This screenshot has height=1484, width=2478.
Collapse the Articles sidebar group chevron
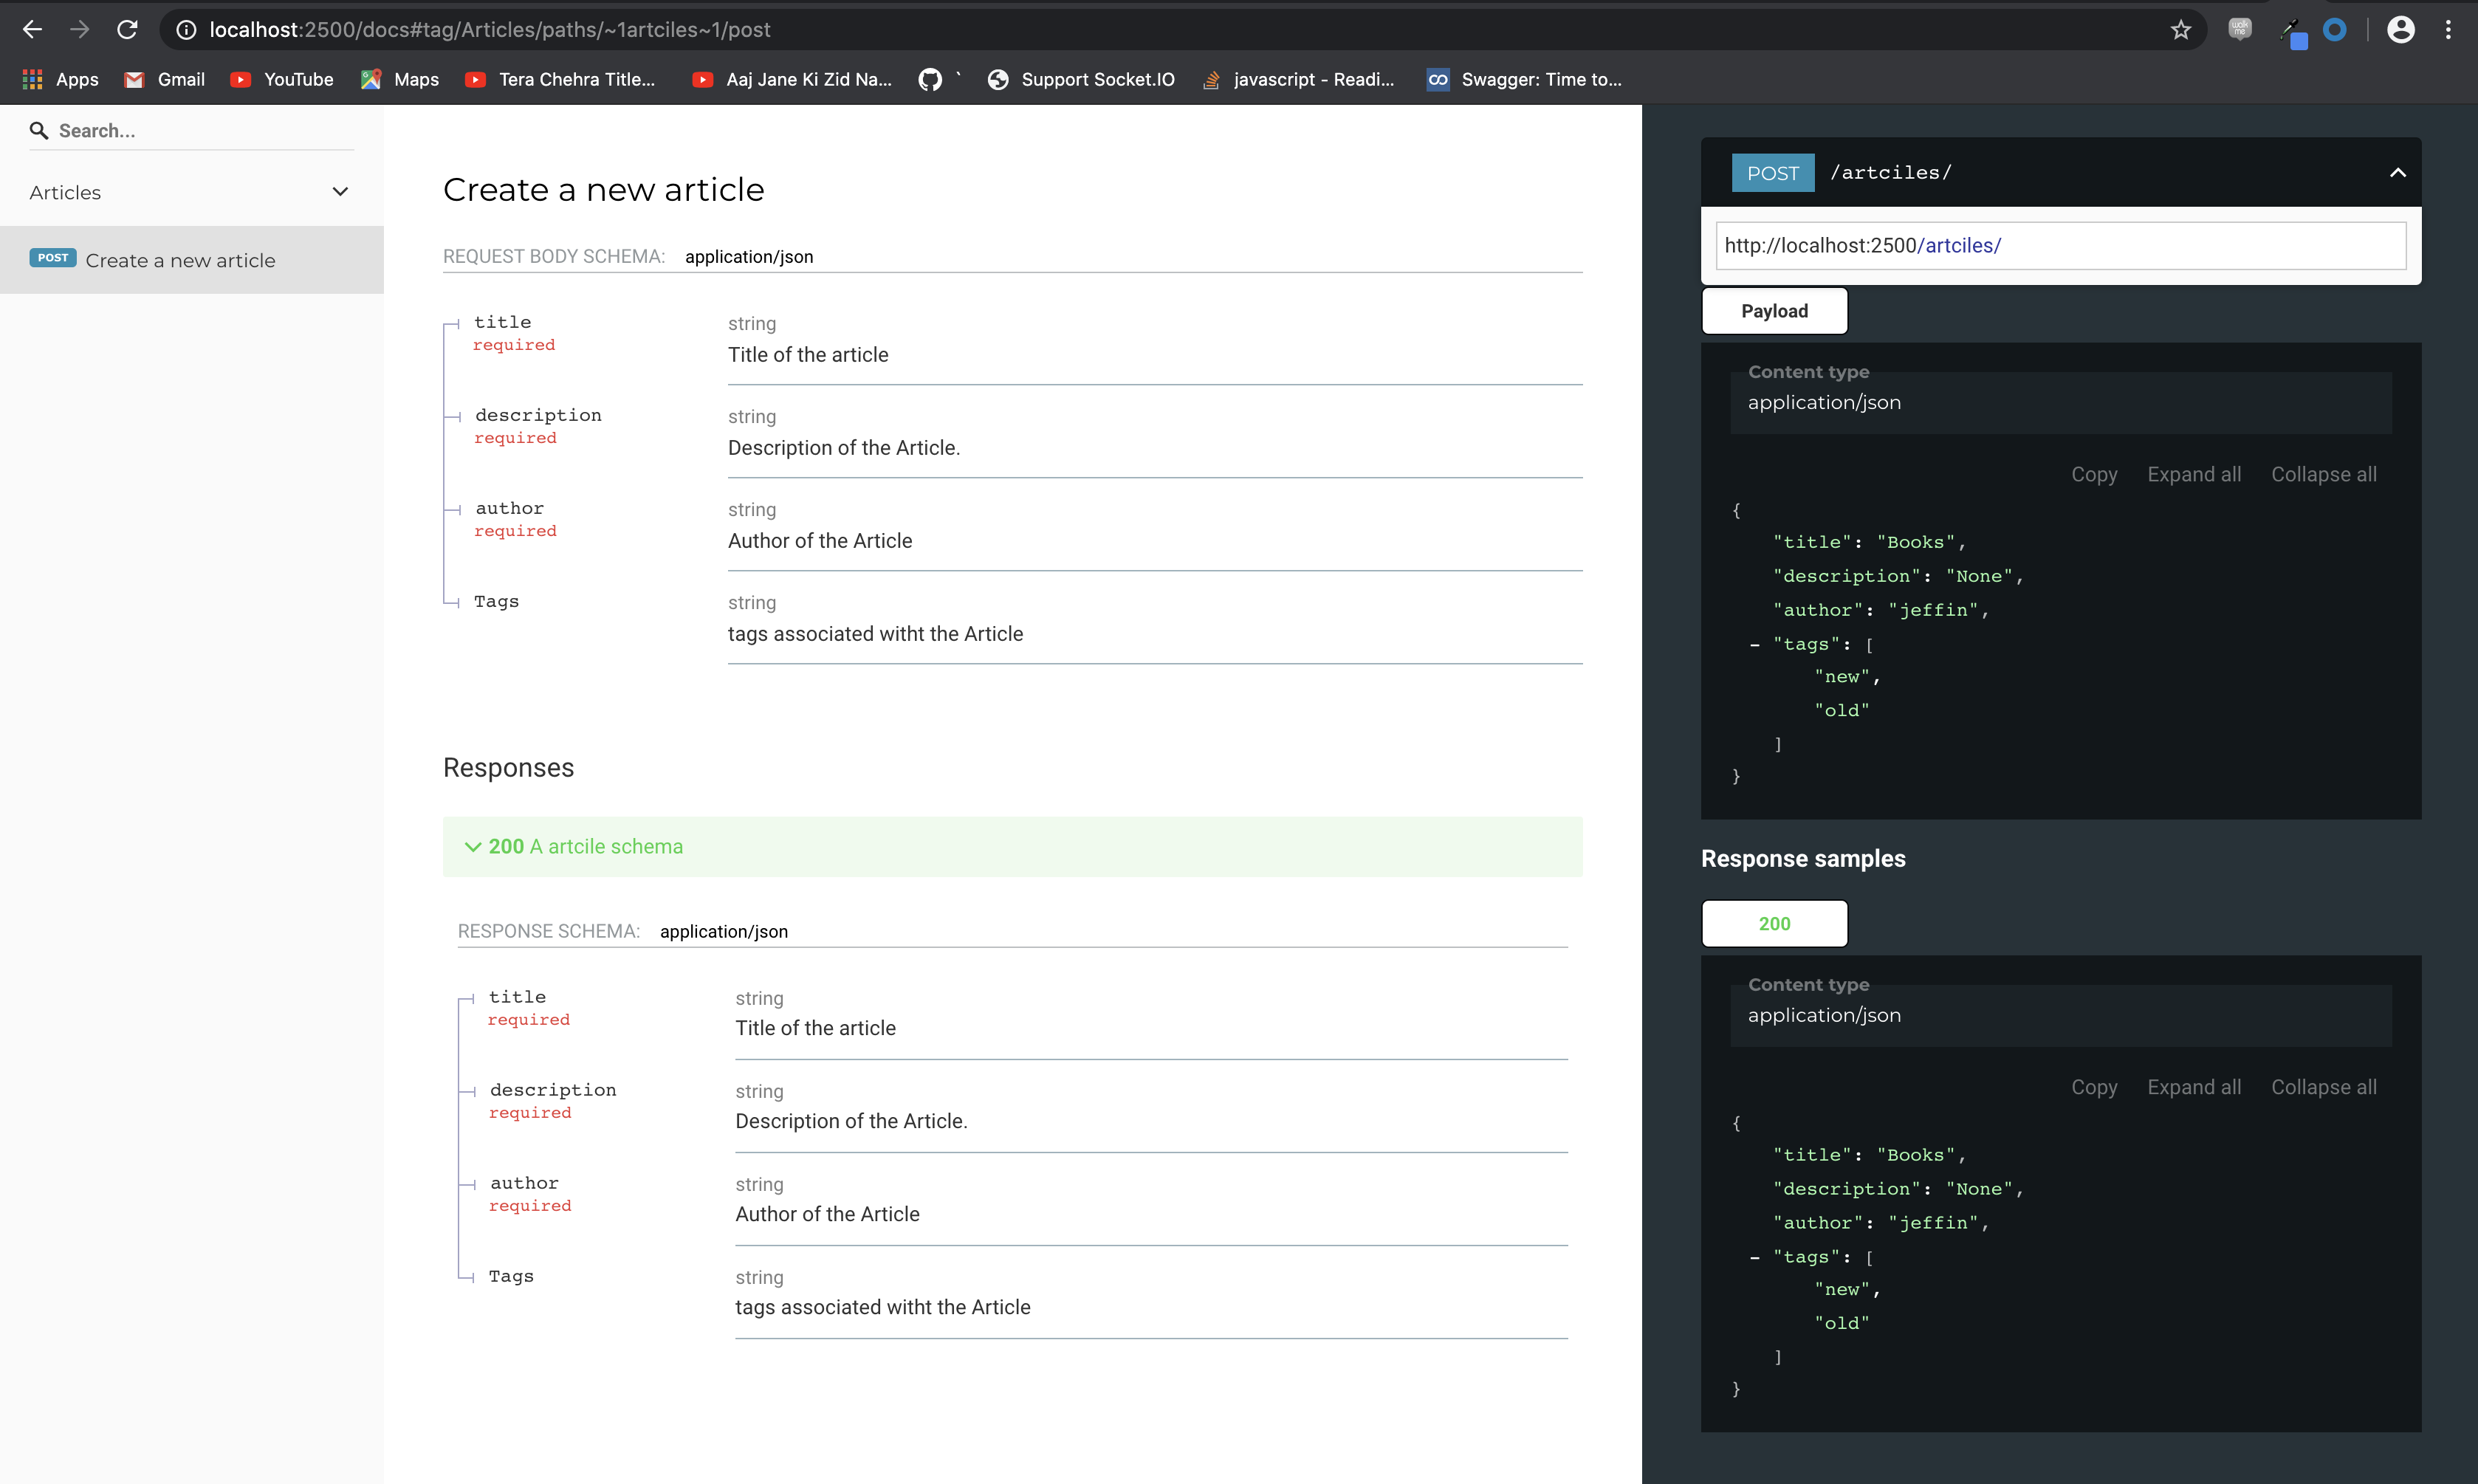(340, 192)
